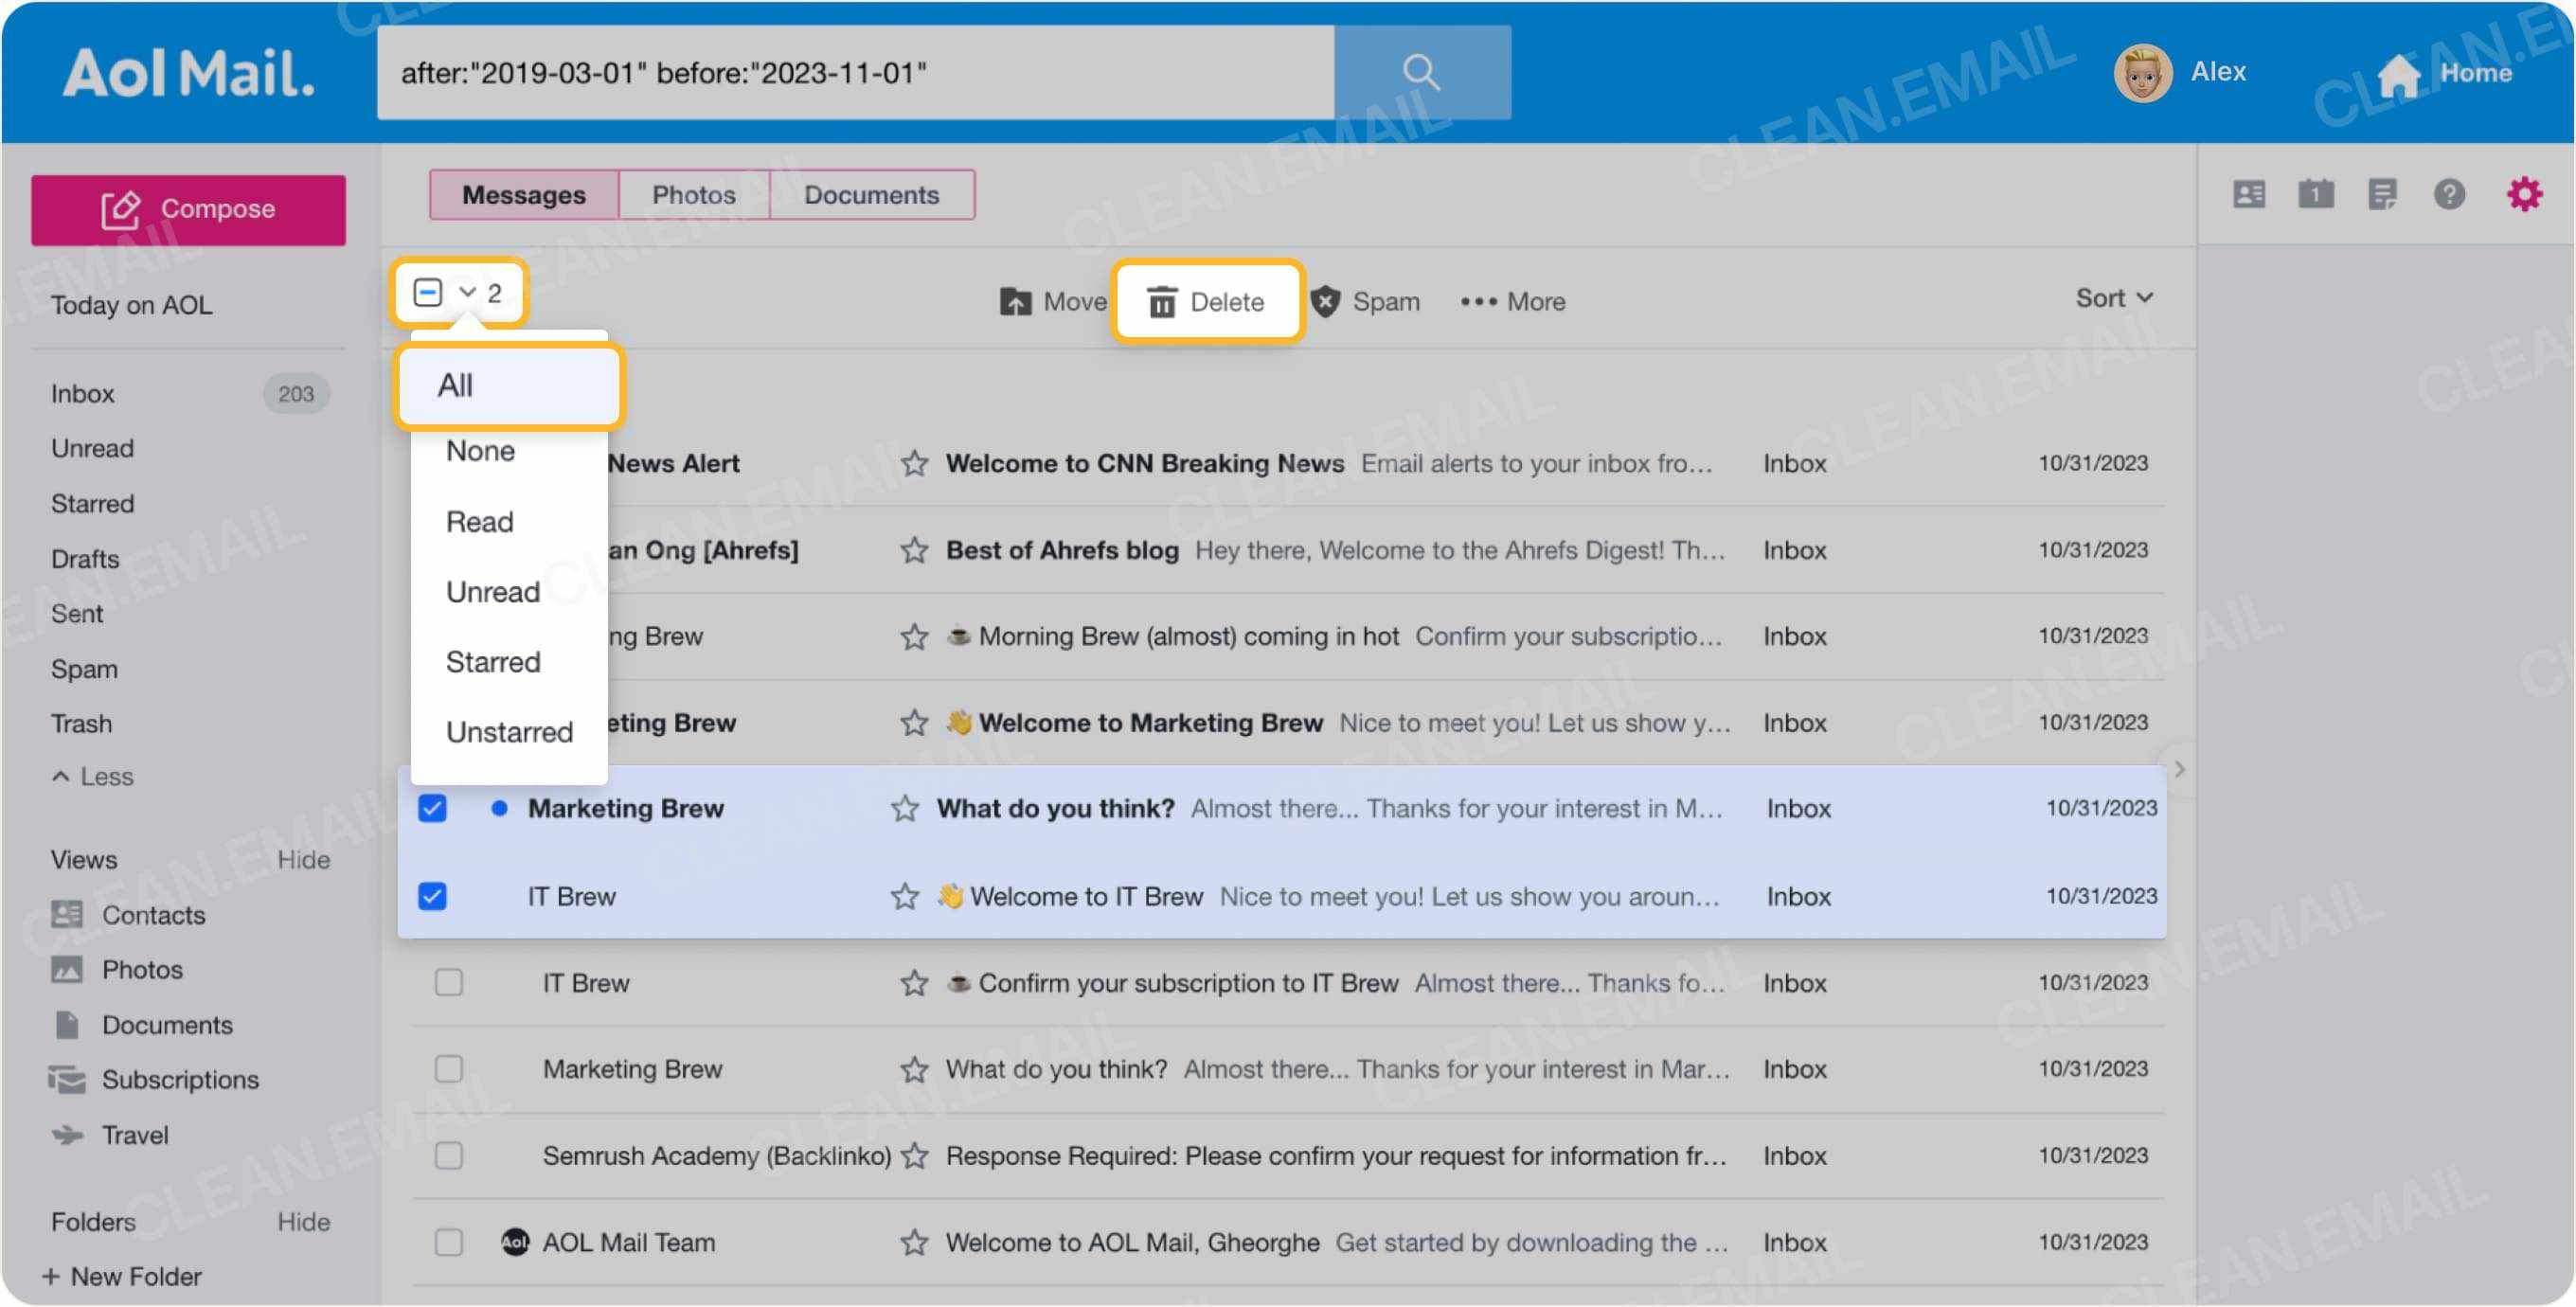Select the Documents tab
This screenshot has height=1307, width=2576.
click(871, 193)
